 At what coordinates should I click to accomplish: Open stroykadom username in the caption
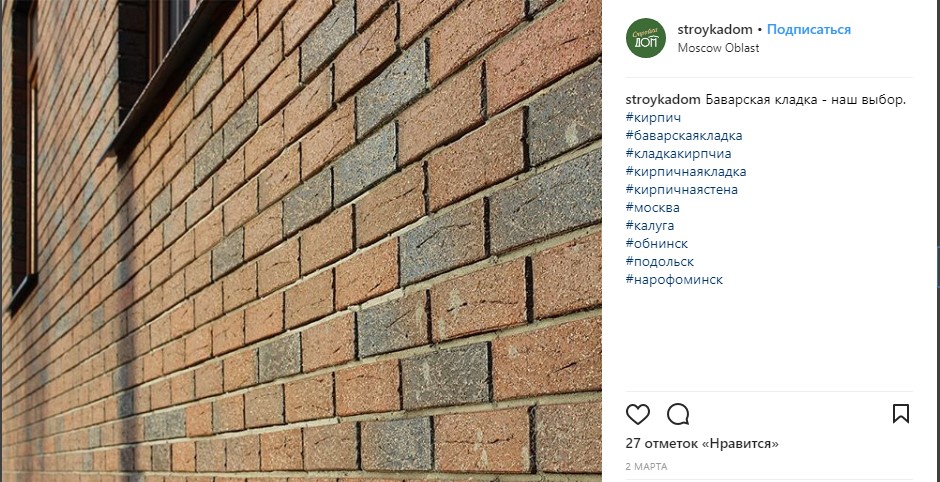coord(663,100)
